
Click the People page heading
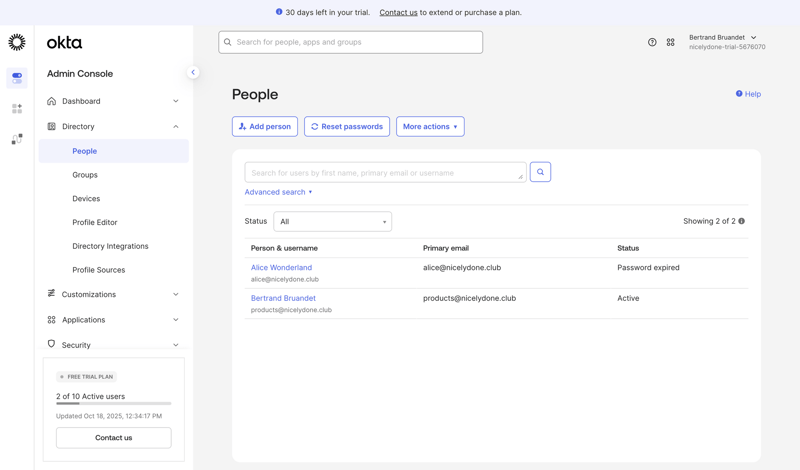coord(255,94)
